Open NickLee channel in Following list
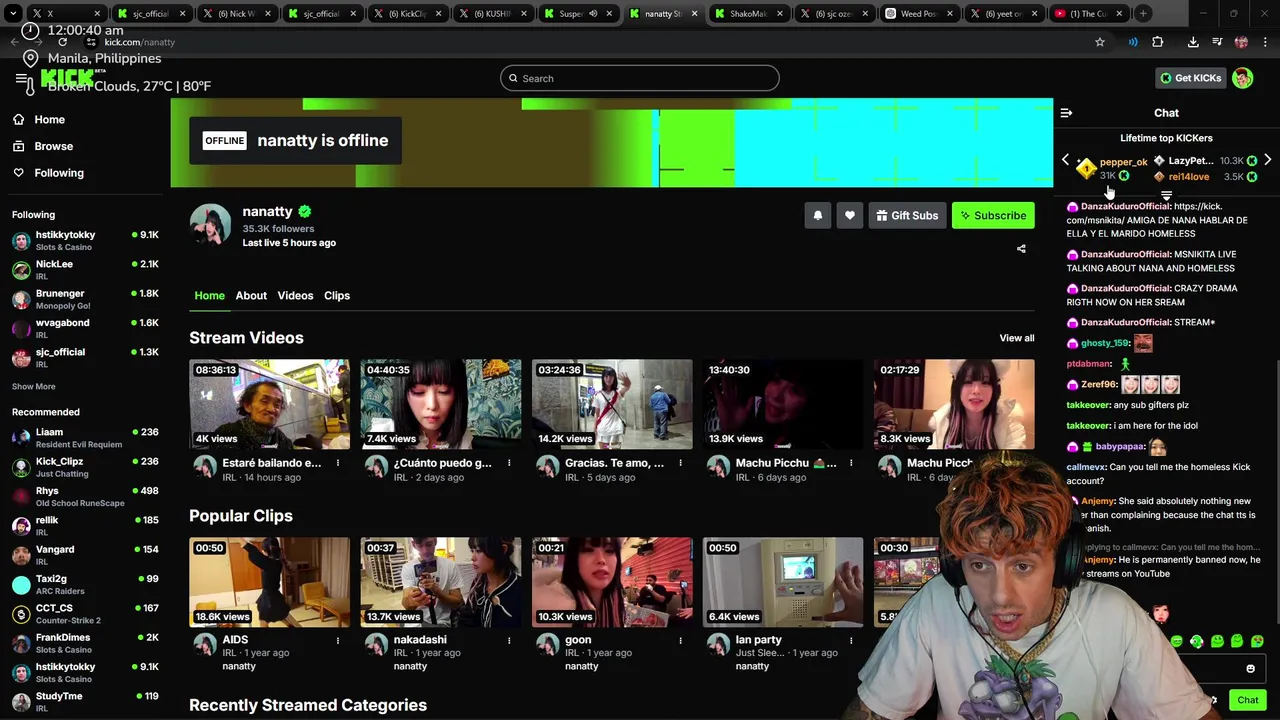Screen dimensions: 1280x720 [x=85, y=270]
